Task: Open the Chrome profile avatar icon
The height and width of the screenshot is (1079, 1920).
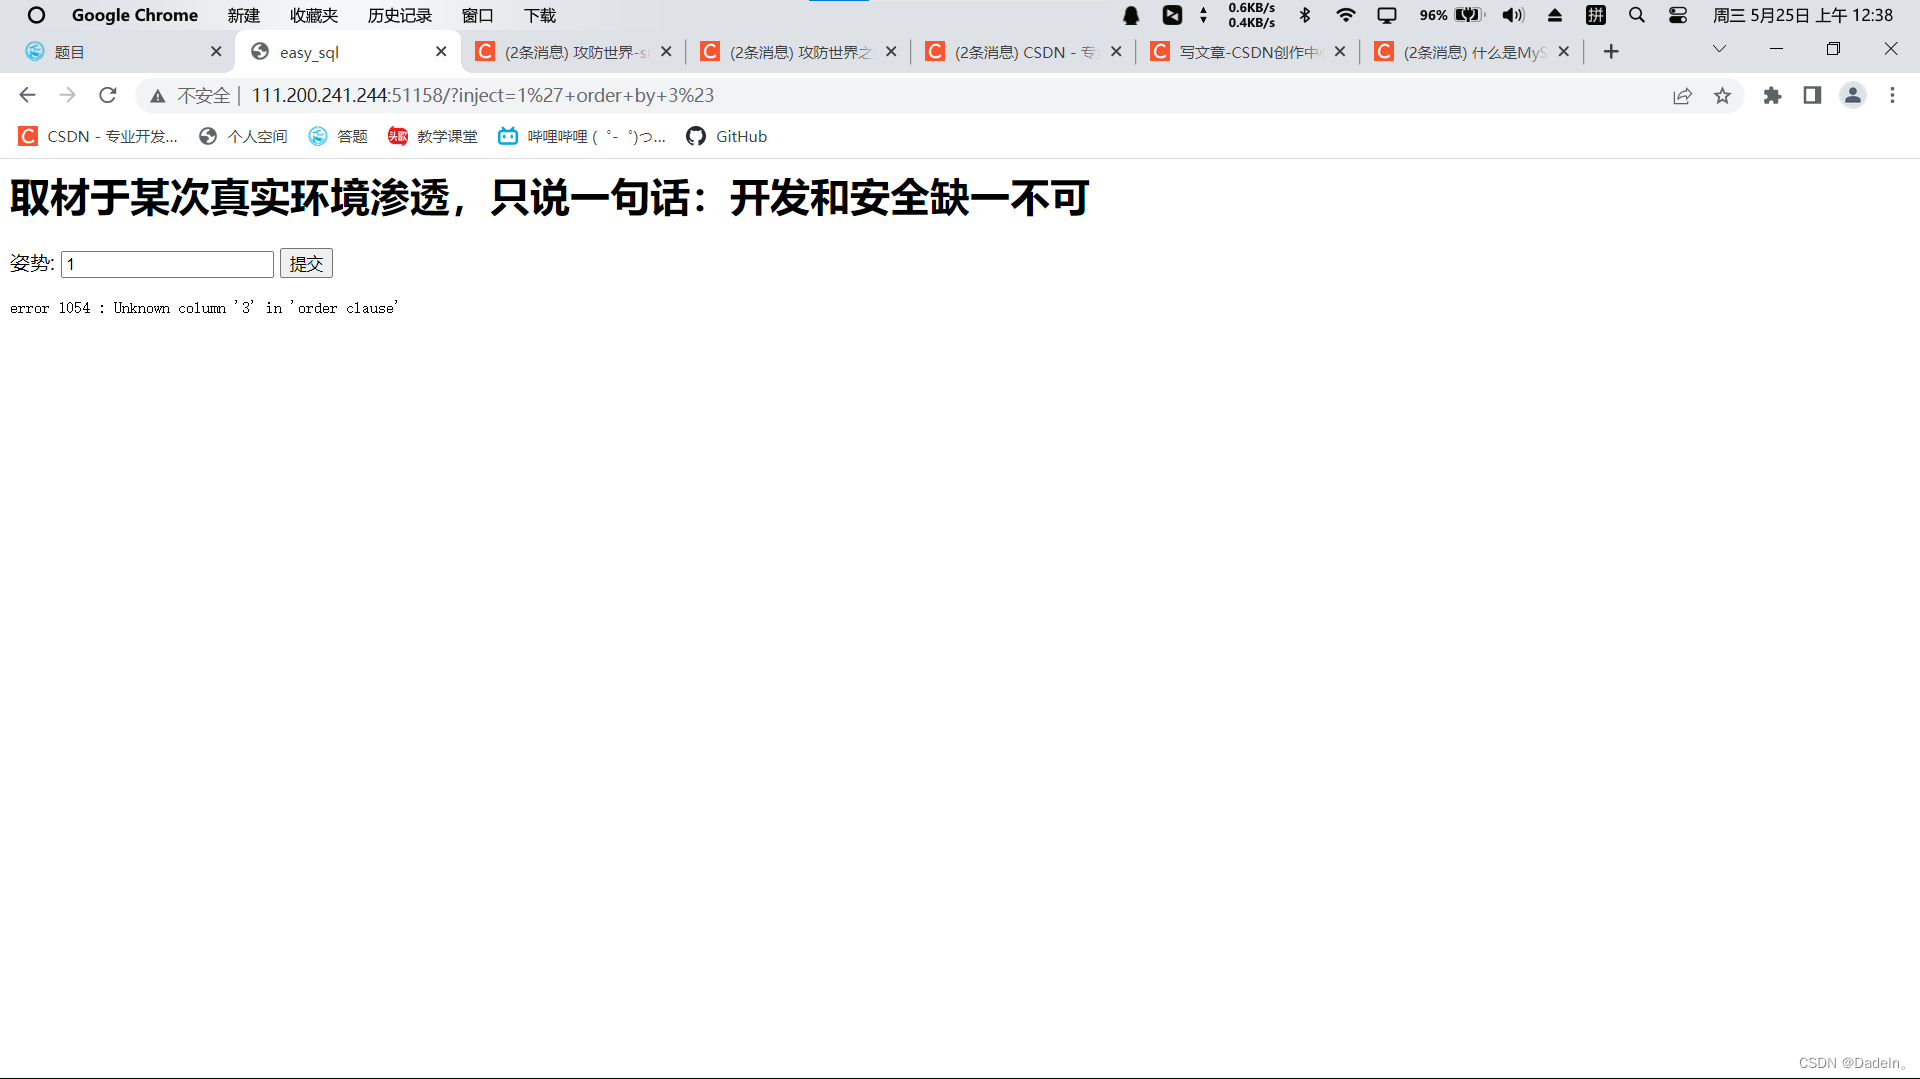Action: (x=1853, y=95)
